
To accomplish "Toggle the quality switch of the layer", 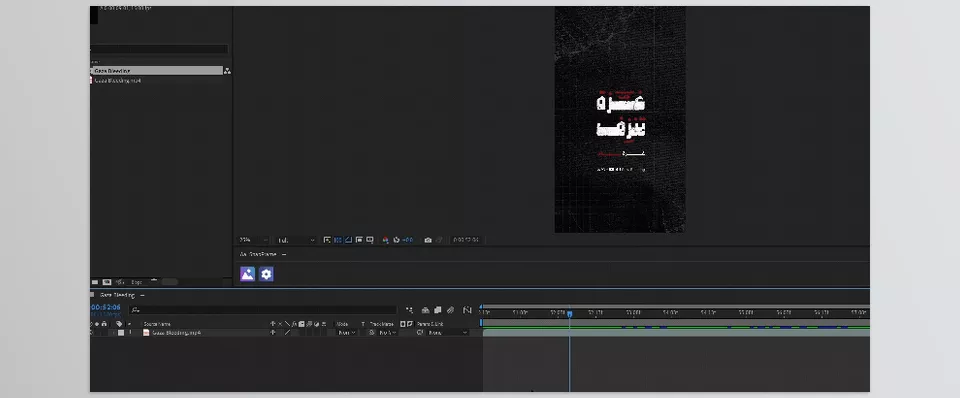I will click(287, 332).
